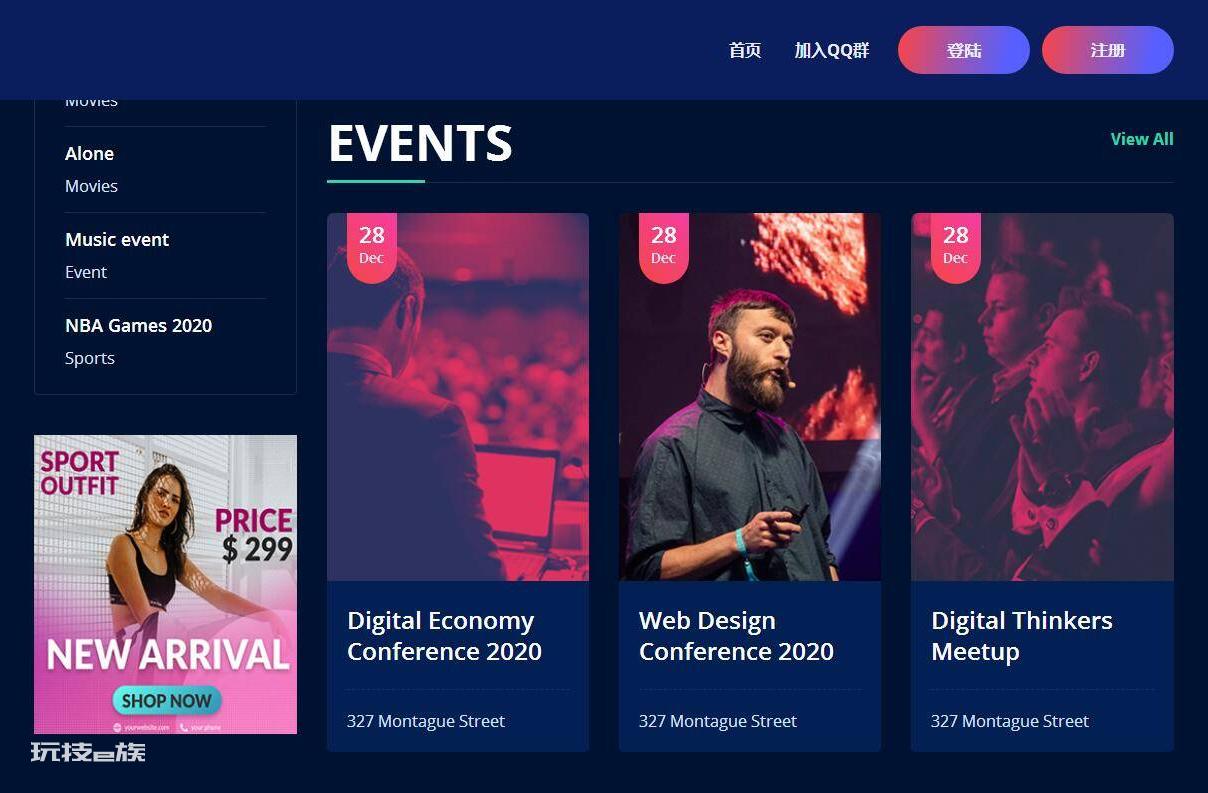Click the 首页 navigation link
The image size is (1208, 793).
tap(745, 50)
